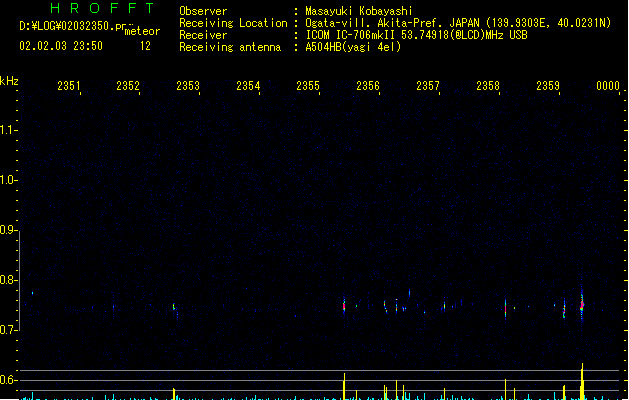The width and height of the screenshot is (629, 400).
Task: Click the meteor echo just before 2353
Action: tap(174, 307)
